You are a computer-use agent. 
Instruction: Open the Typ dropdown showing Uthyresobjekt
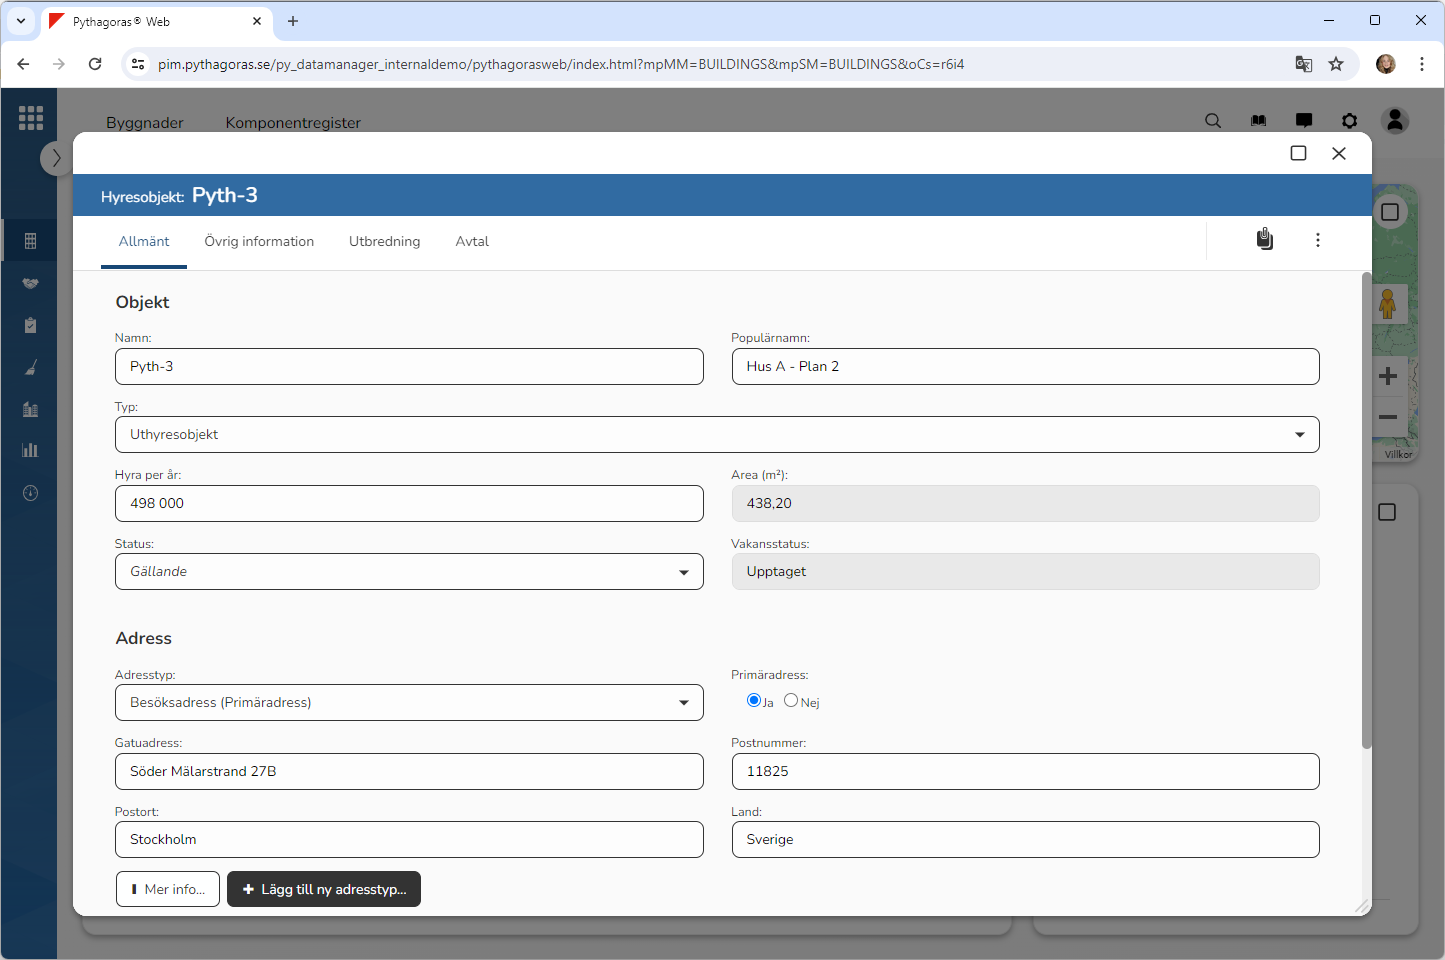pyautogui.click(x=717, y=435)
